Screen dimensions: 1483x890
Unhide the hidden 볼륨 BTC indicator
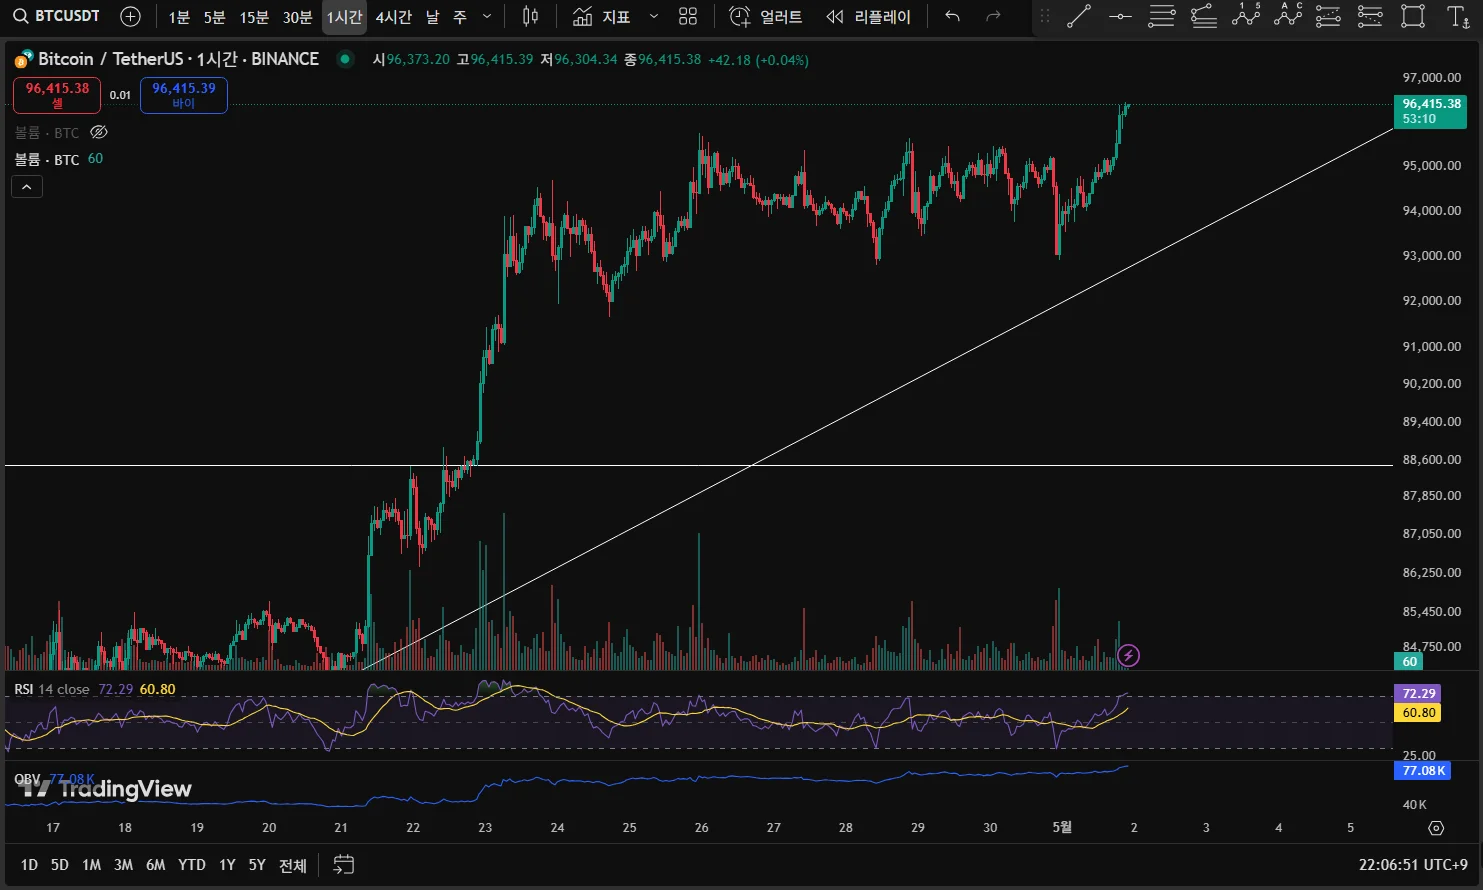tap(99, 132)
